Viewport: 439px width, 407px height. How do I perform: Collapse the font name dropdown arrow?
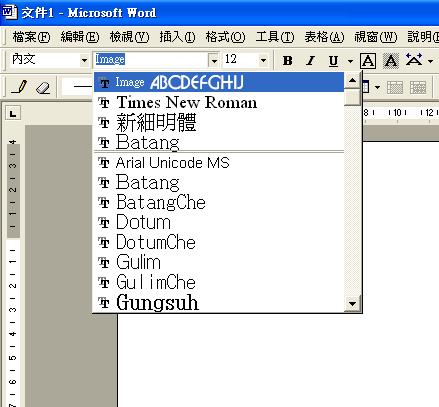click(x=213, y=61)
